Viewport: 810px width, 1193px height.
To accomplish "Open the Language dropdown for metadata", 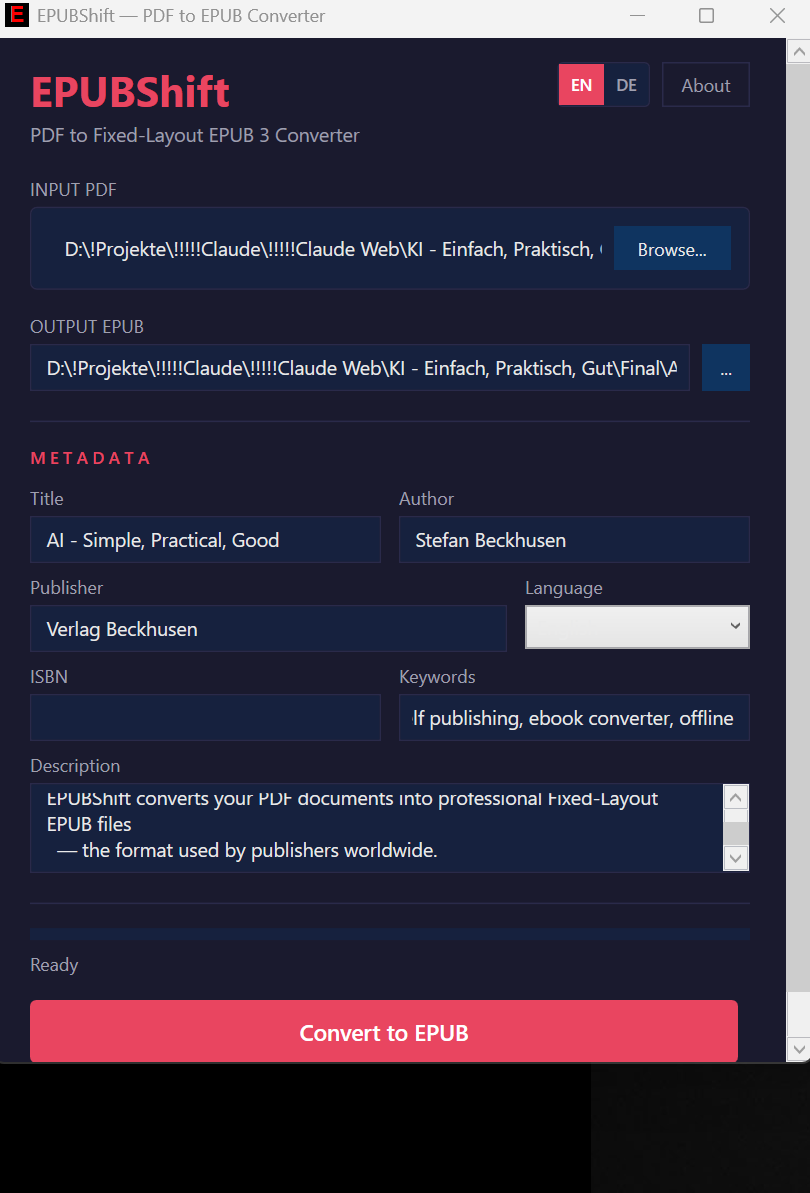I will tap(637, 627).
